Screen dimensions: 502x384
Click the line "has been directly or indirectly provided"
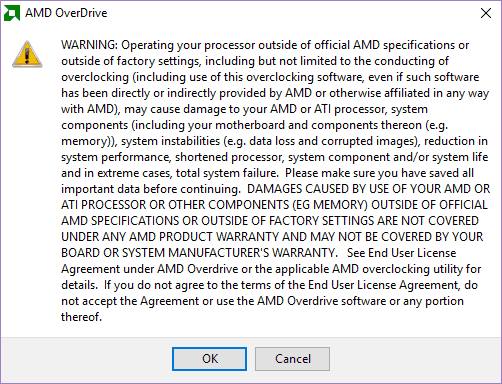point(275,93)
